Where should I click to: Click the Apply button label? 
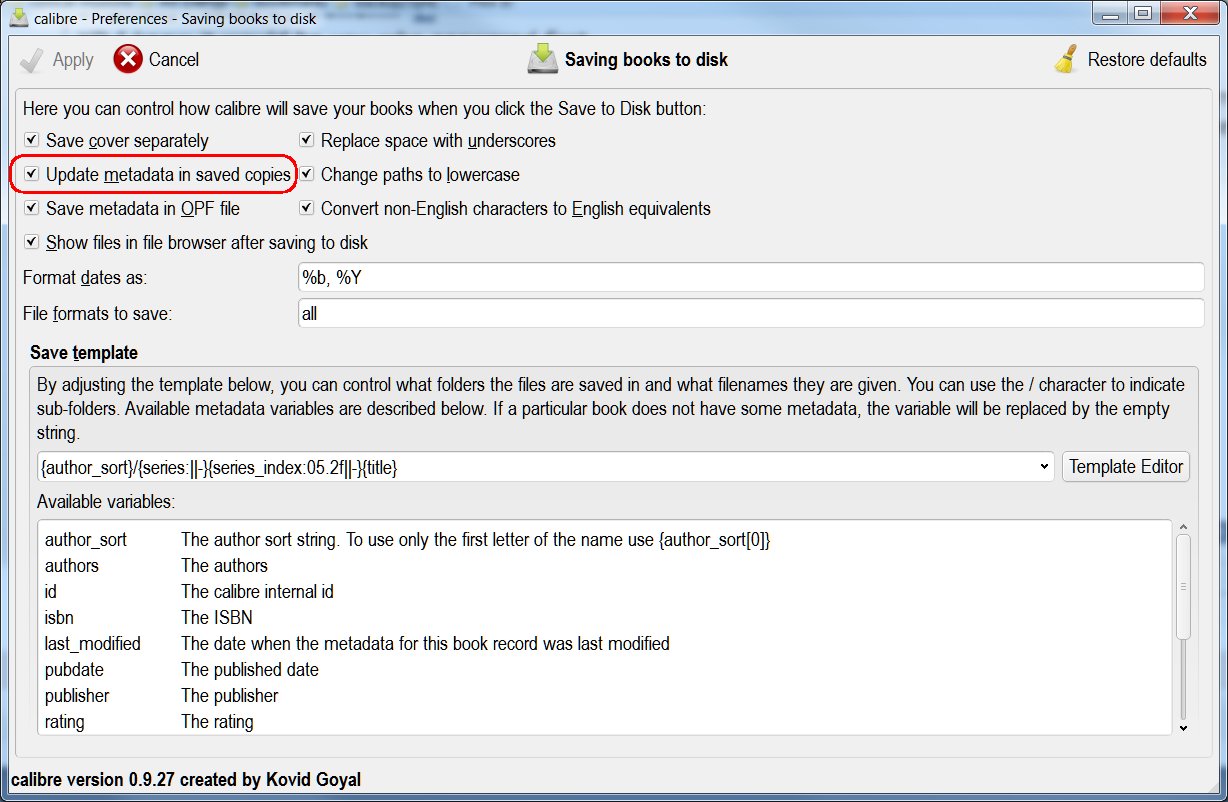[x=73, y=60]
